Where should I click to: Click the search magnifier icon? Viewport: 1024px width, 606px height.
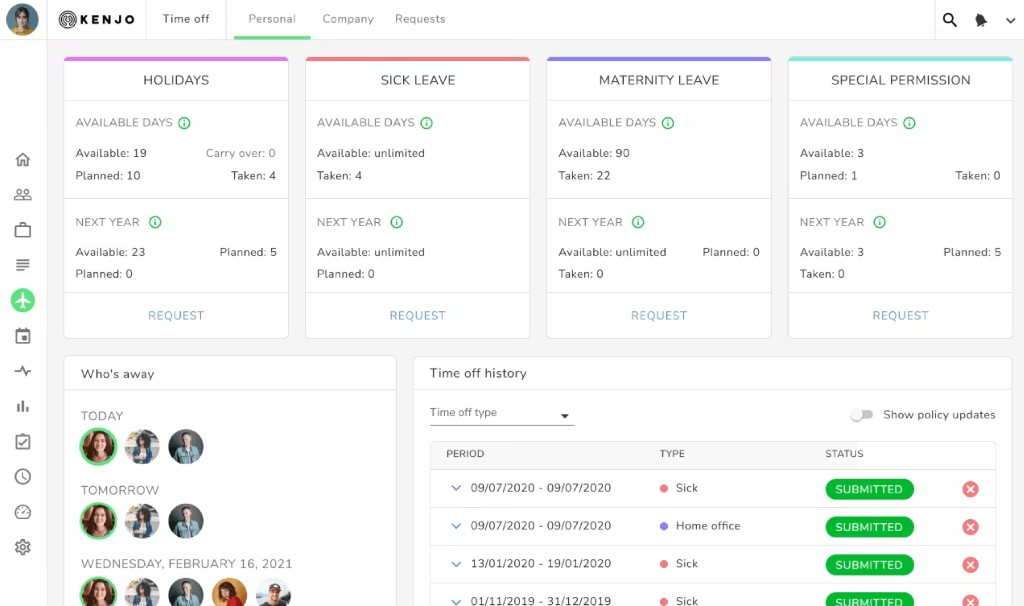[x=950, y=20]
